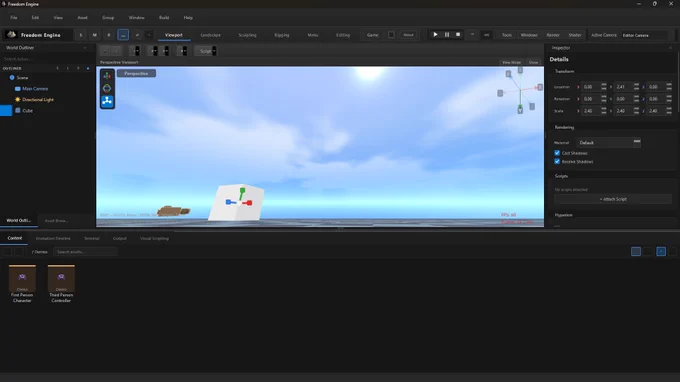Screen dimensions: 680x382
Task: Open the Material Default dropdown
Action: coord(608,143)
